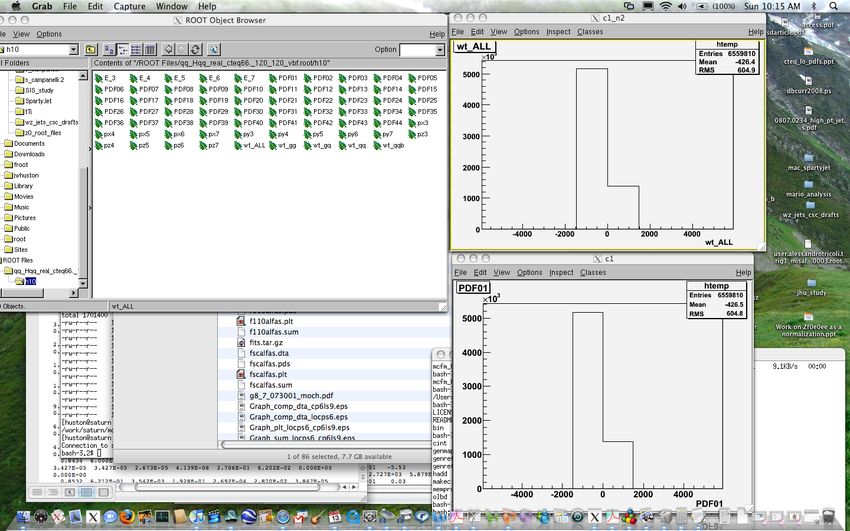Switch ROOT browser to small icons view

pyautogui.click(x=123, y=50)
